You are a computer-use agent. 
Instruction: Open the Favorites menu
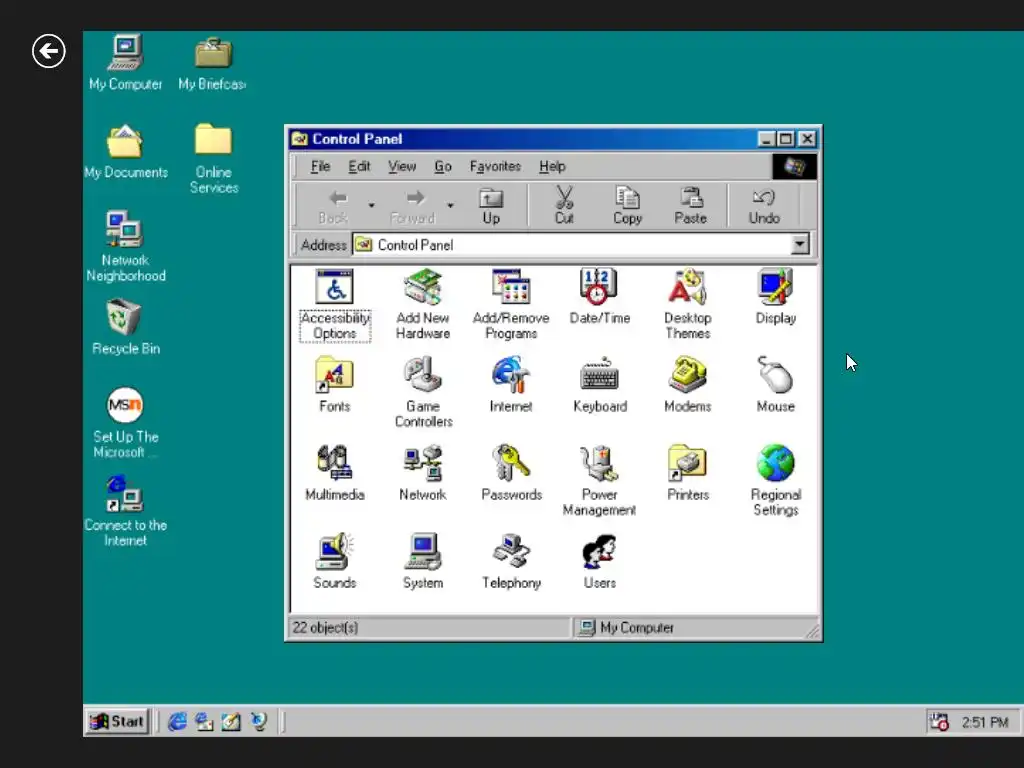(x=495, y=167)
